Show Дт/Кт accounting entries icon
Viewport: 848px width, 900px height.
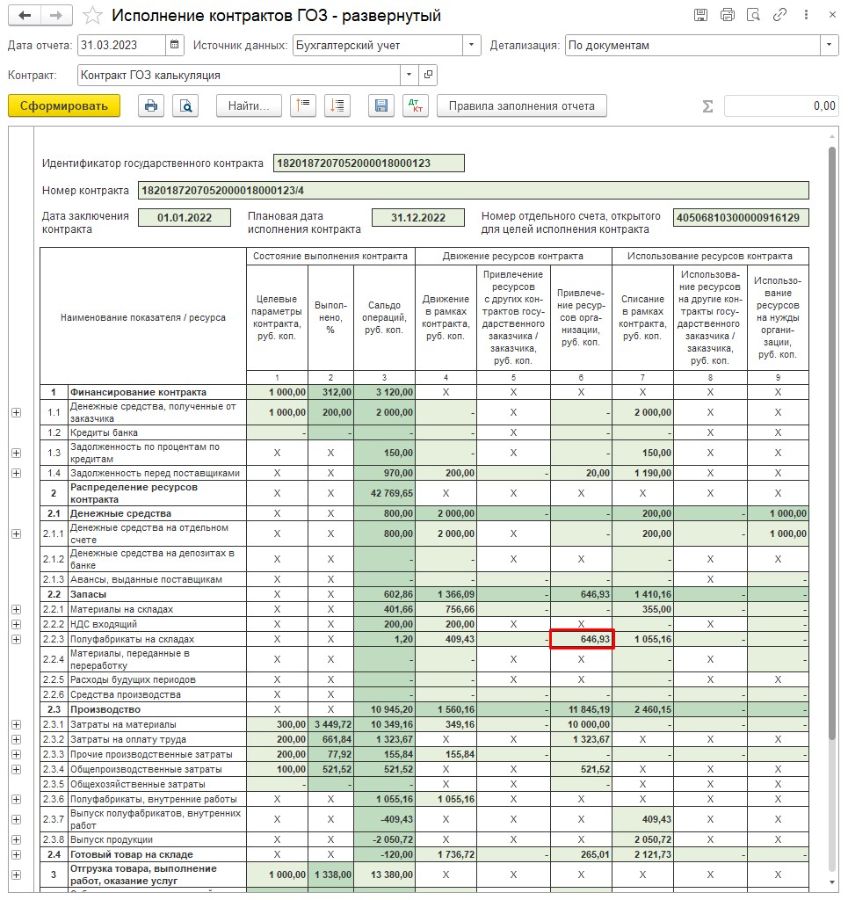tap(415, 106)
